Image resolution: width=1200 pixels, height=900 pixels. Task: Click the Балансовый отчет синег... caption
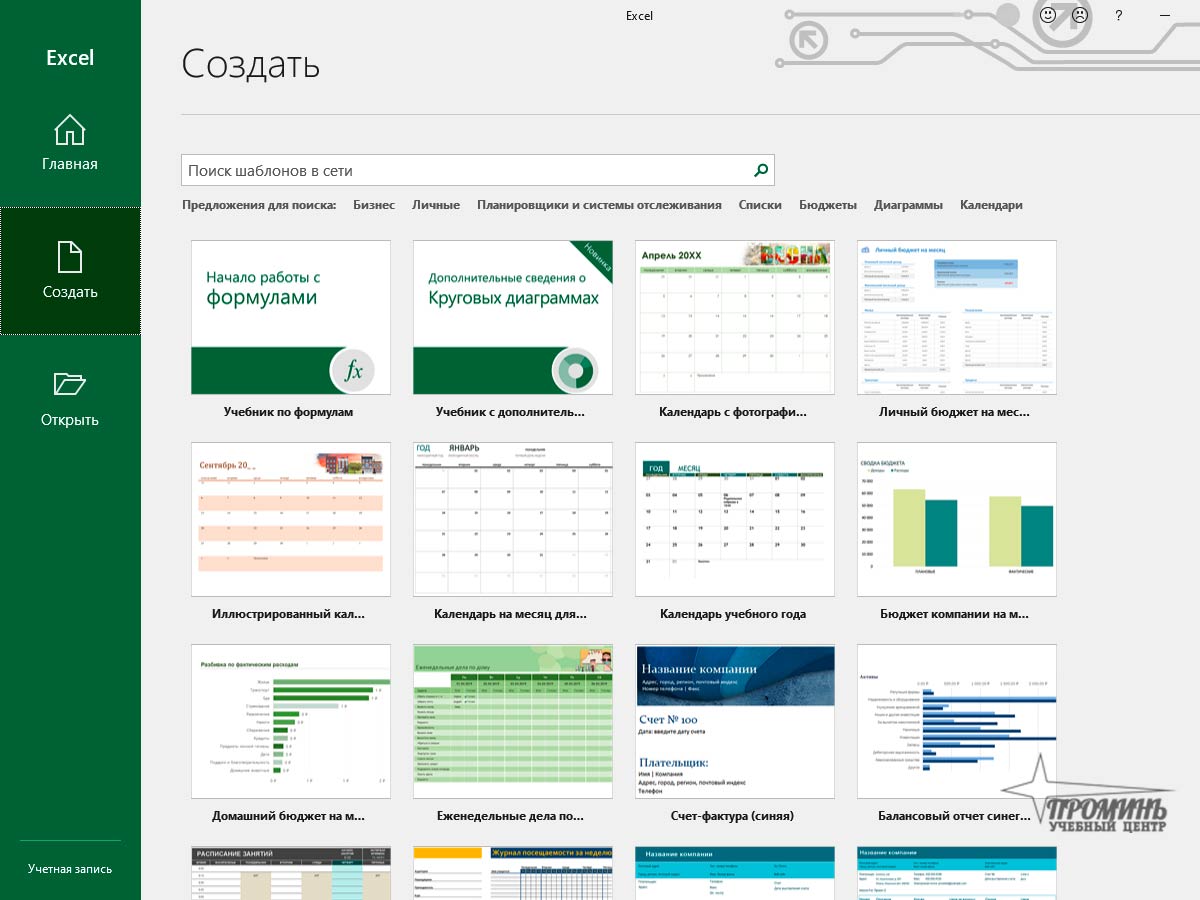click(954, 816)
